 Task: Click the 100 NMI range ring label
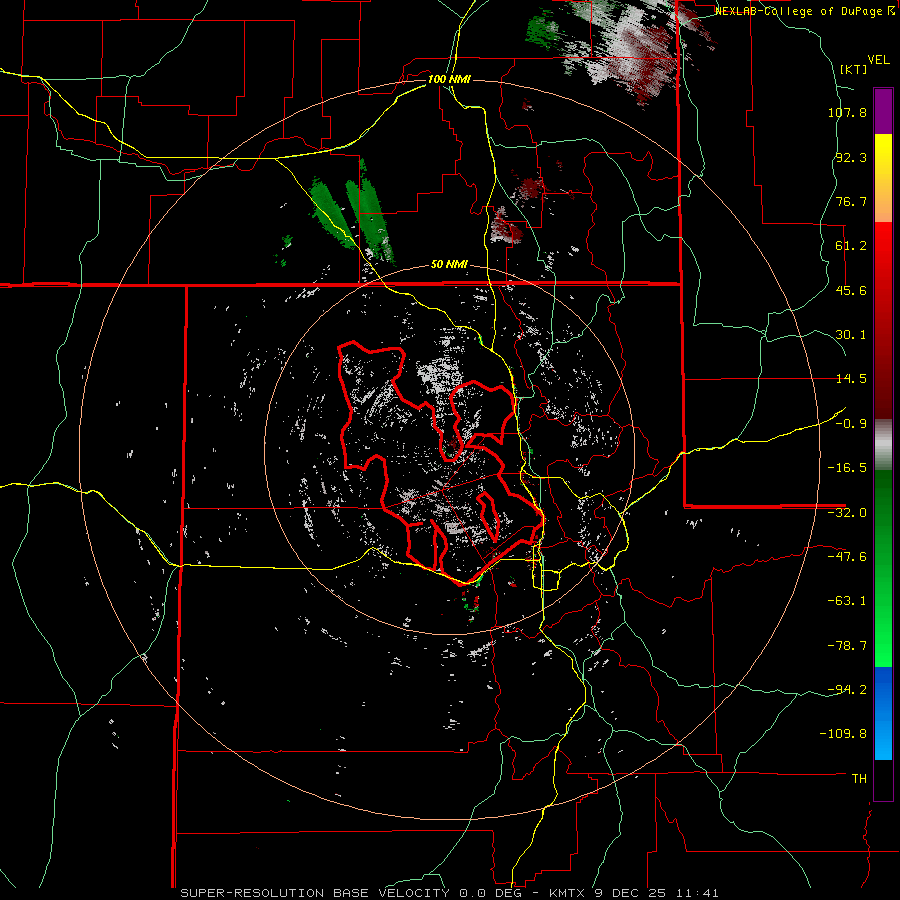pyautogui.click(x=449, y=79)
